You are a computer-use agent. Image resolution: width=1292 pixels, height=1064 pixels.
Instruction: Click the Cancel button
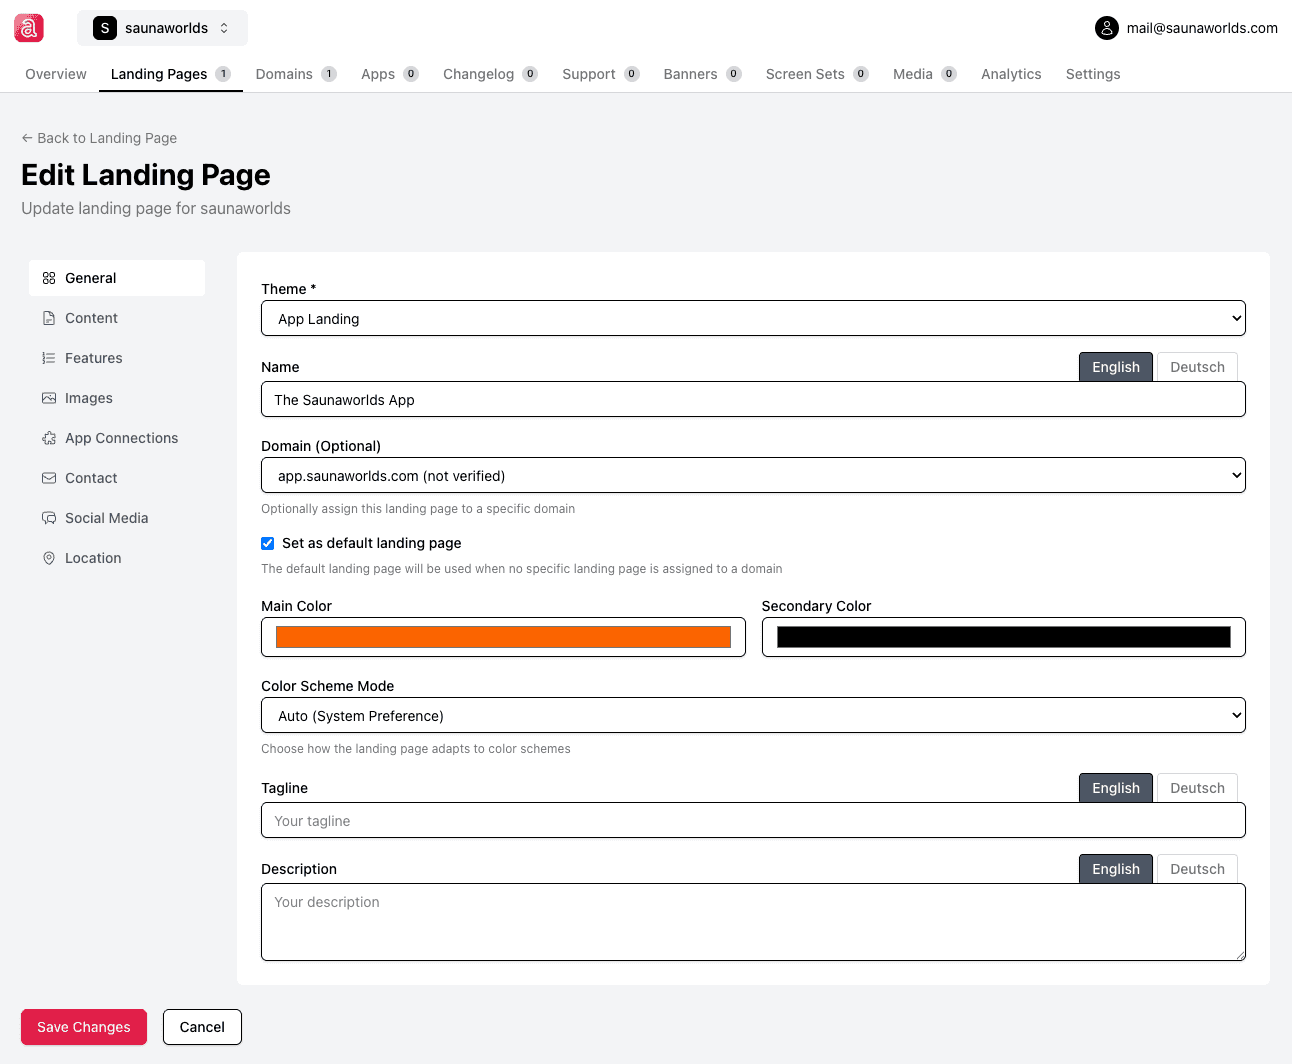point(202,1027)
